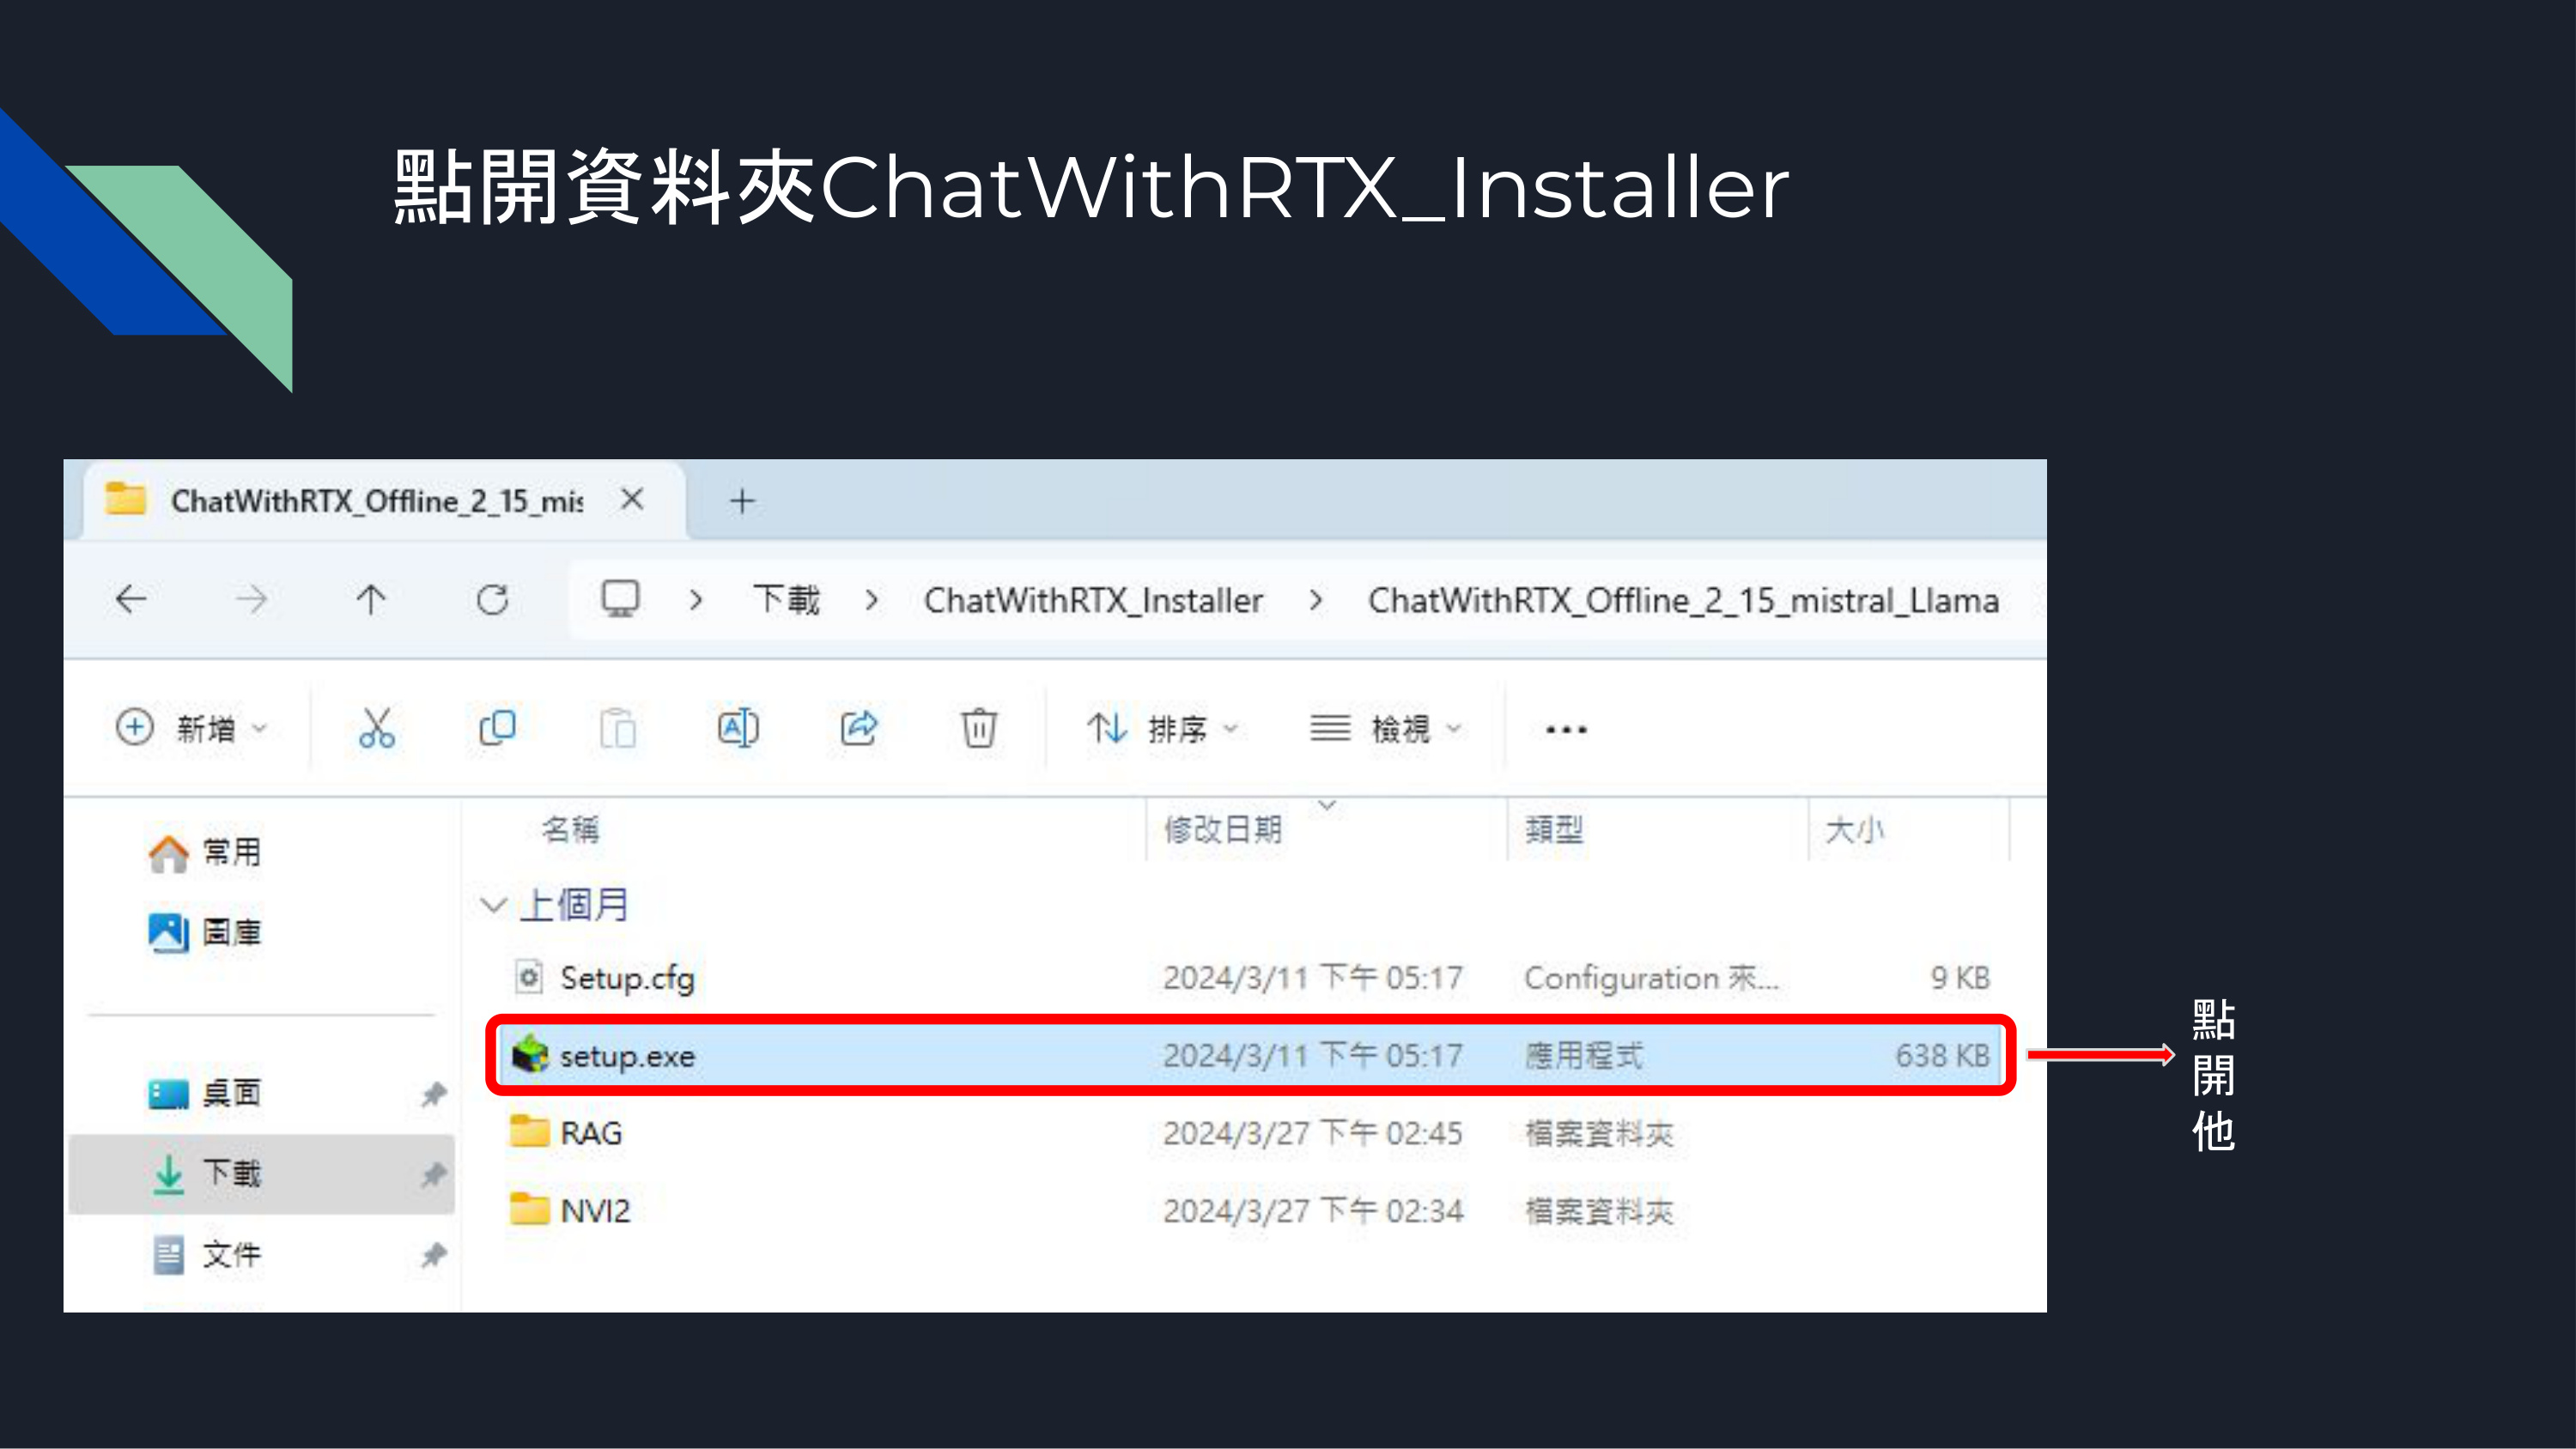2576x1449 pixels.
Task: Click the Copy icon in toolbar
Action: tap(497, 728)
